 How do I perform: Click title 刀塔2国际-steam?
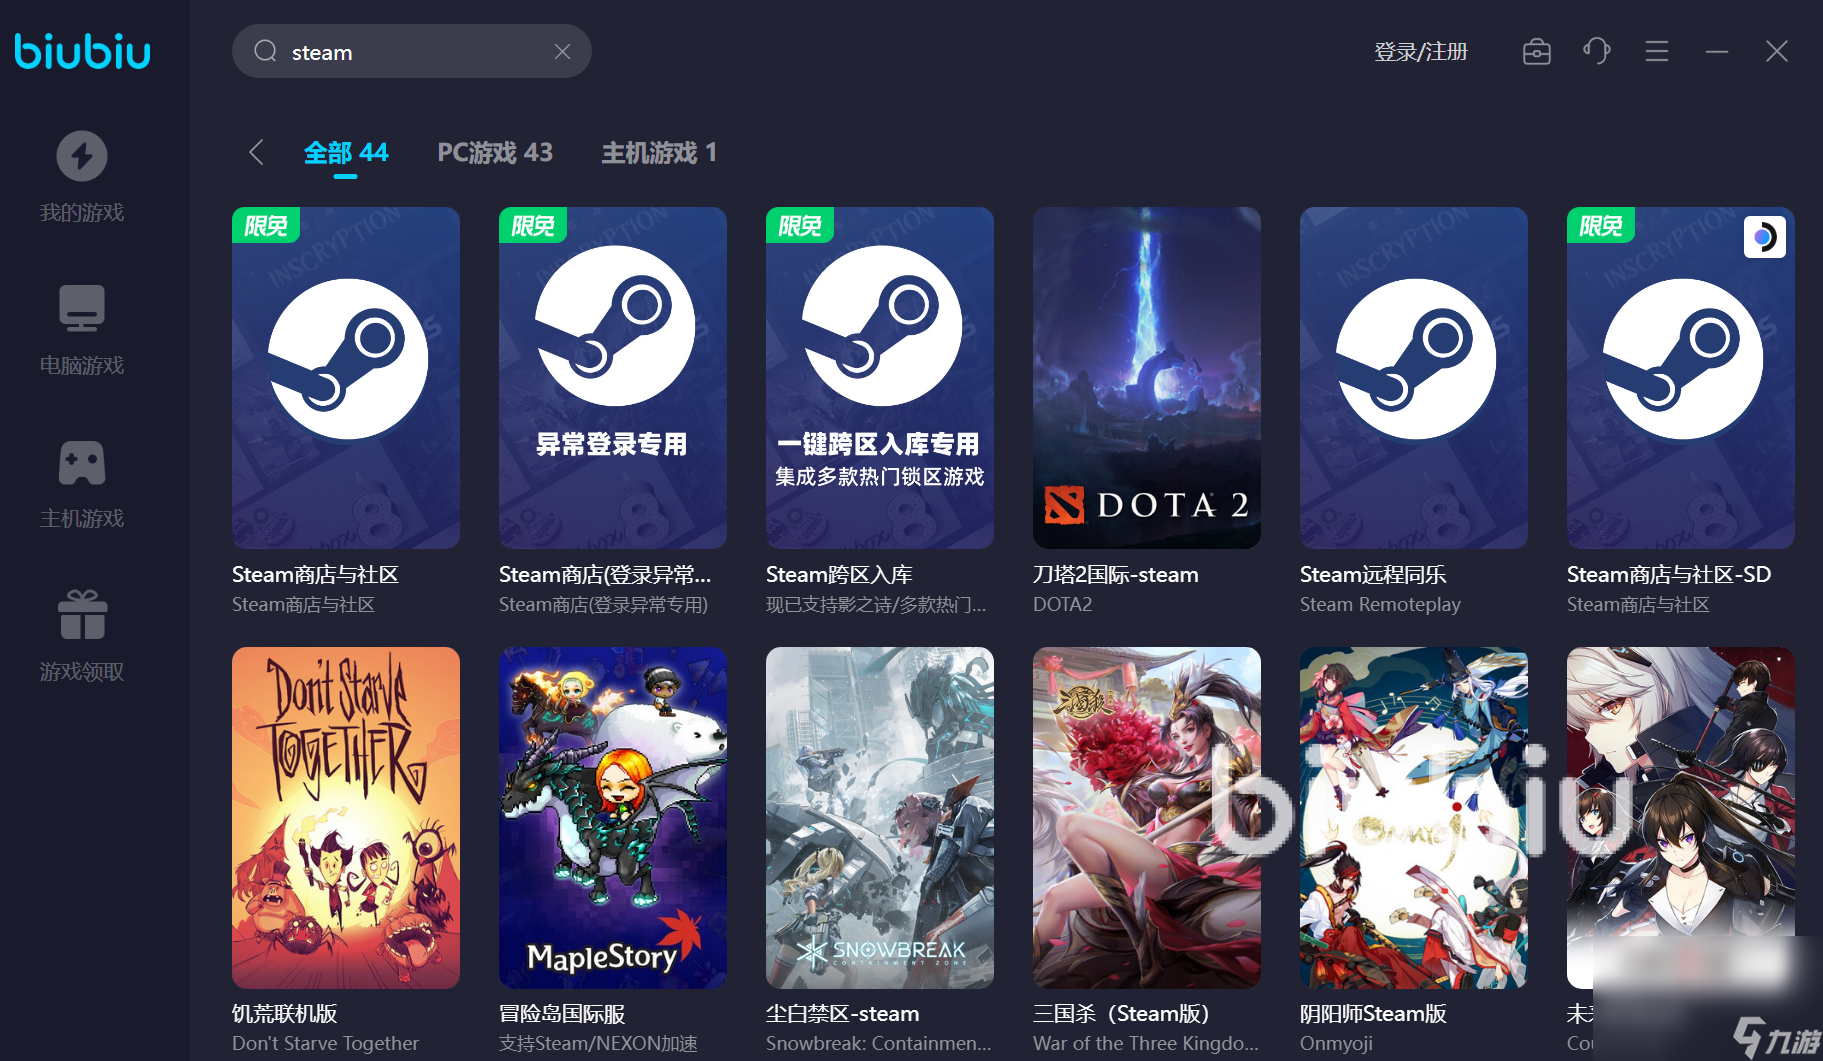tap(1116, 575)
